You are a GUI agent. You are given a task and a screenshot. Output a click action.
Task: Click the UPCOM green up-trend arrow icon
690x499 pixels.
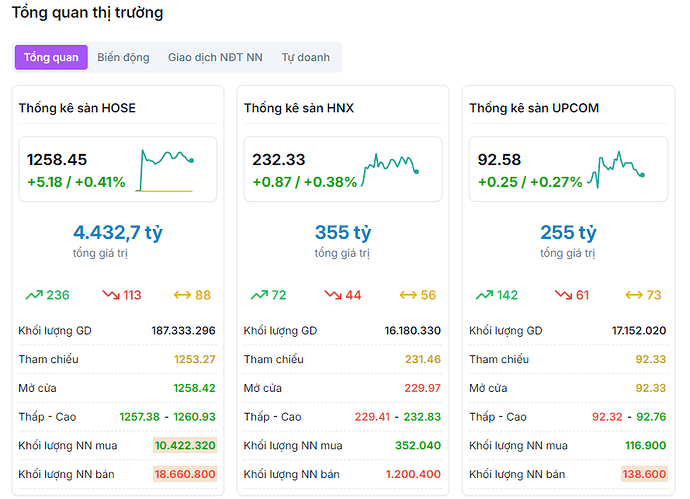pyautogui.click(x=484, y=295)
